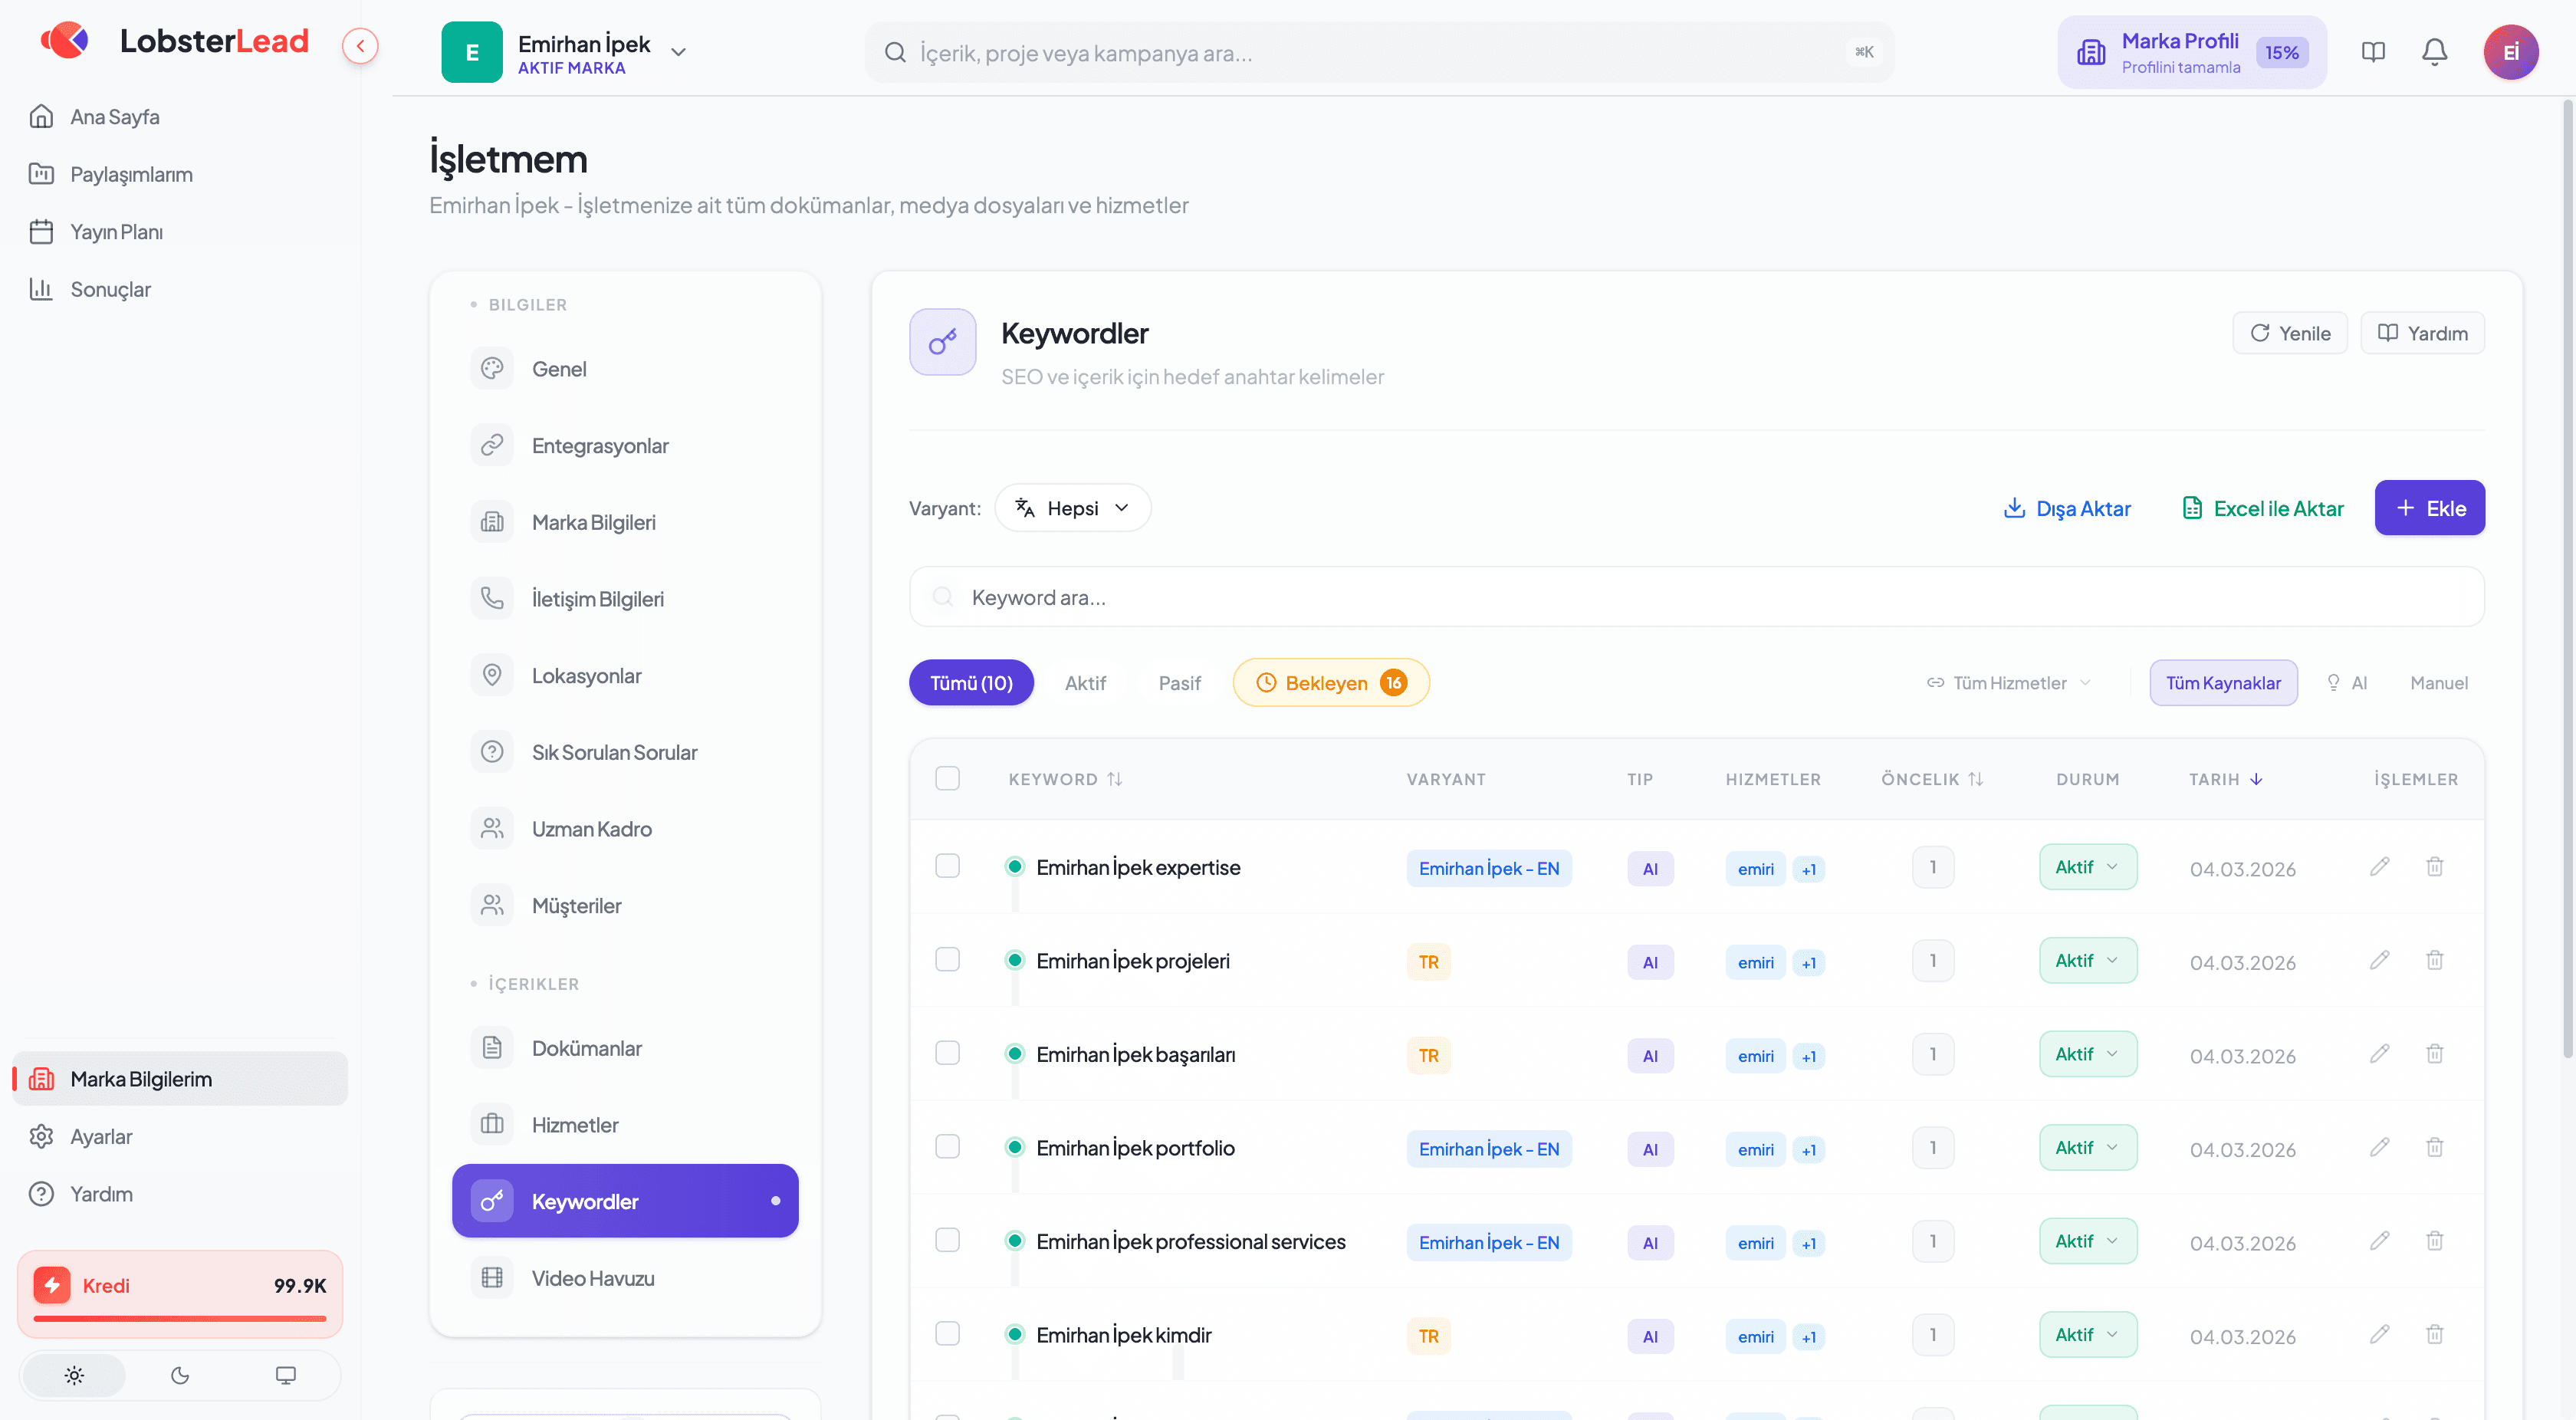Export keywords with Dışa Aktar
The height and width of the screenshot is (1420, 2576).
pos(2067,508)
